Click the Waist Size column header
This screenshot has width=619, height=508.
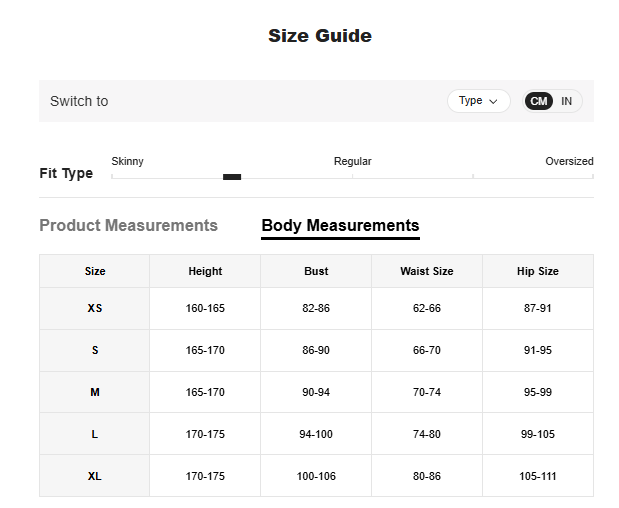click(427, 271)
